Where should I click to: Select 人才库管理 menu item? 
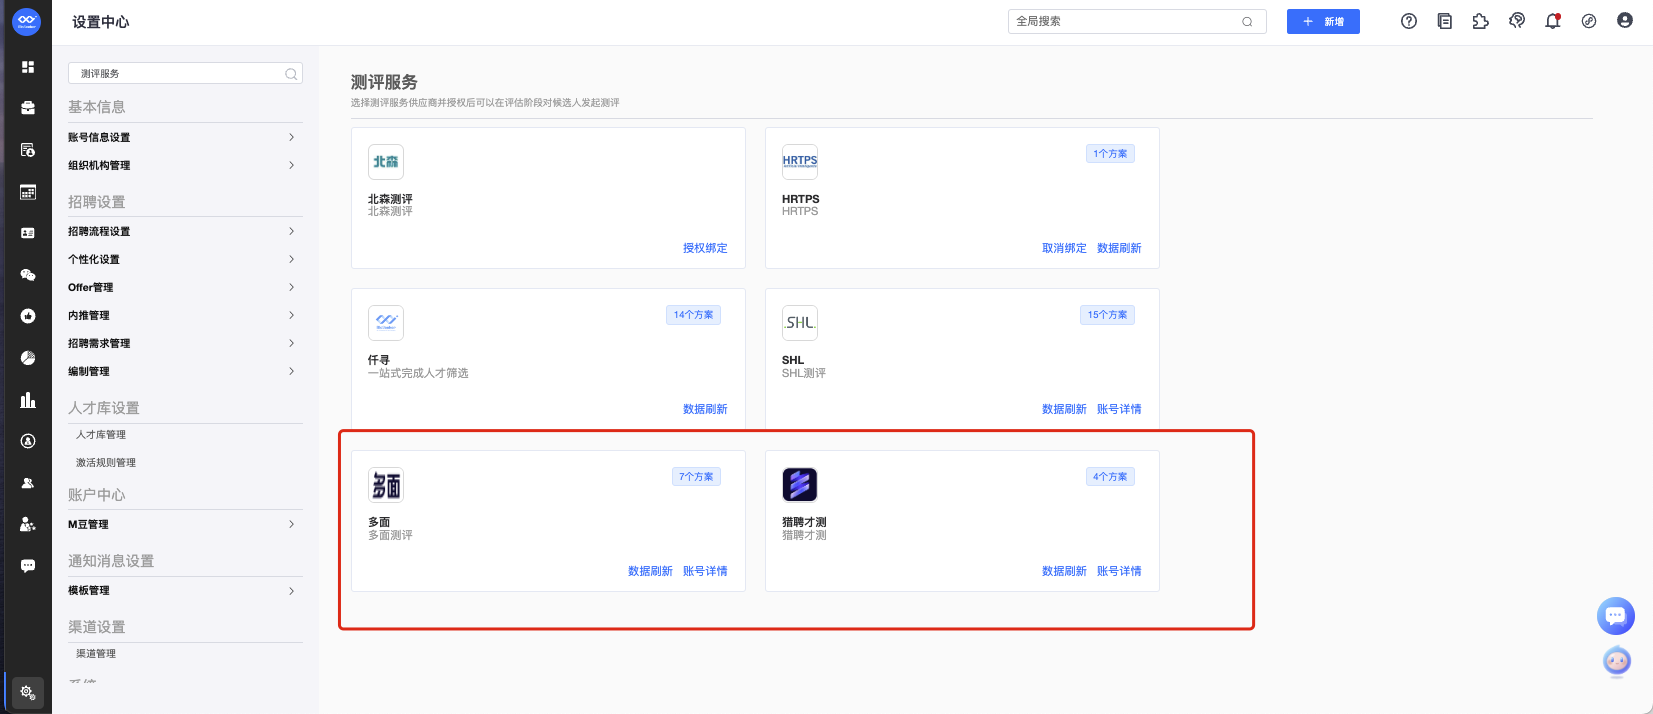pyautogui.click(x=101, y=435)
